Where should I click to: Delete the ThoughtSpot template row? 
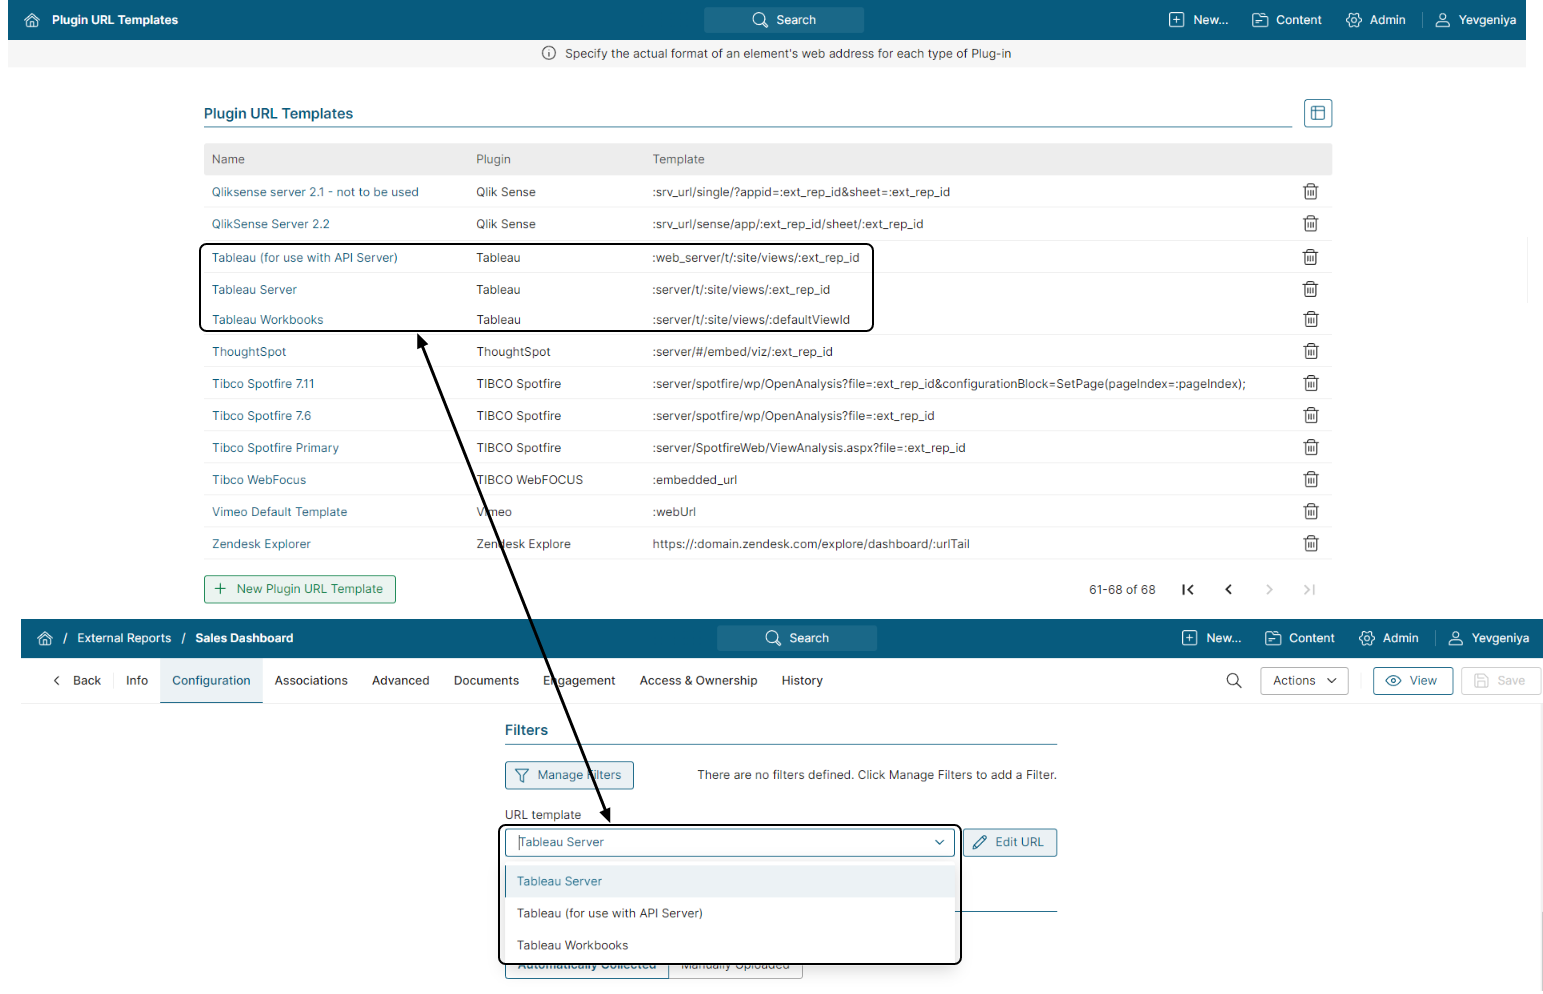point(1310,351)
